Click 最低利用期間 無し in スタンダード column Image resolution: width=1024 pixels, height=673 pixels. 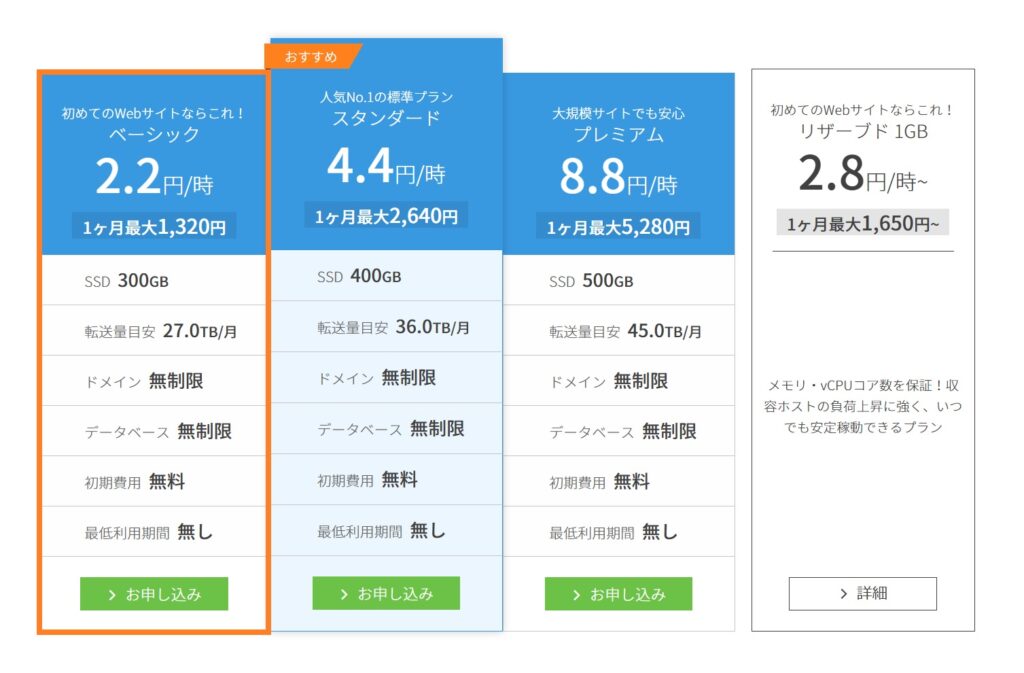click(386, 530)
